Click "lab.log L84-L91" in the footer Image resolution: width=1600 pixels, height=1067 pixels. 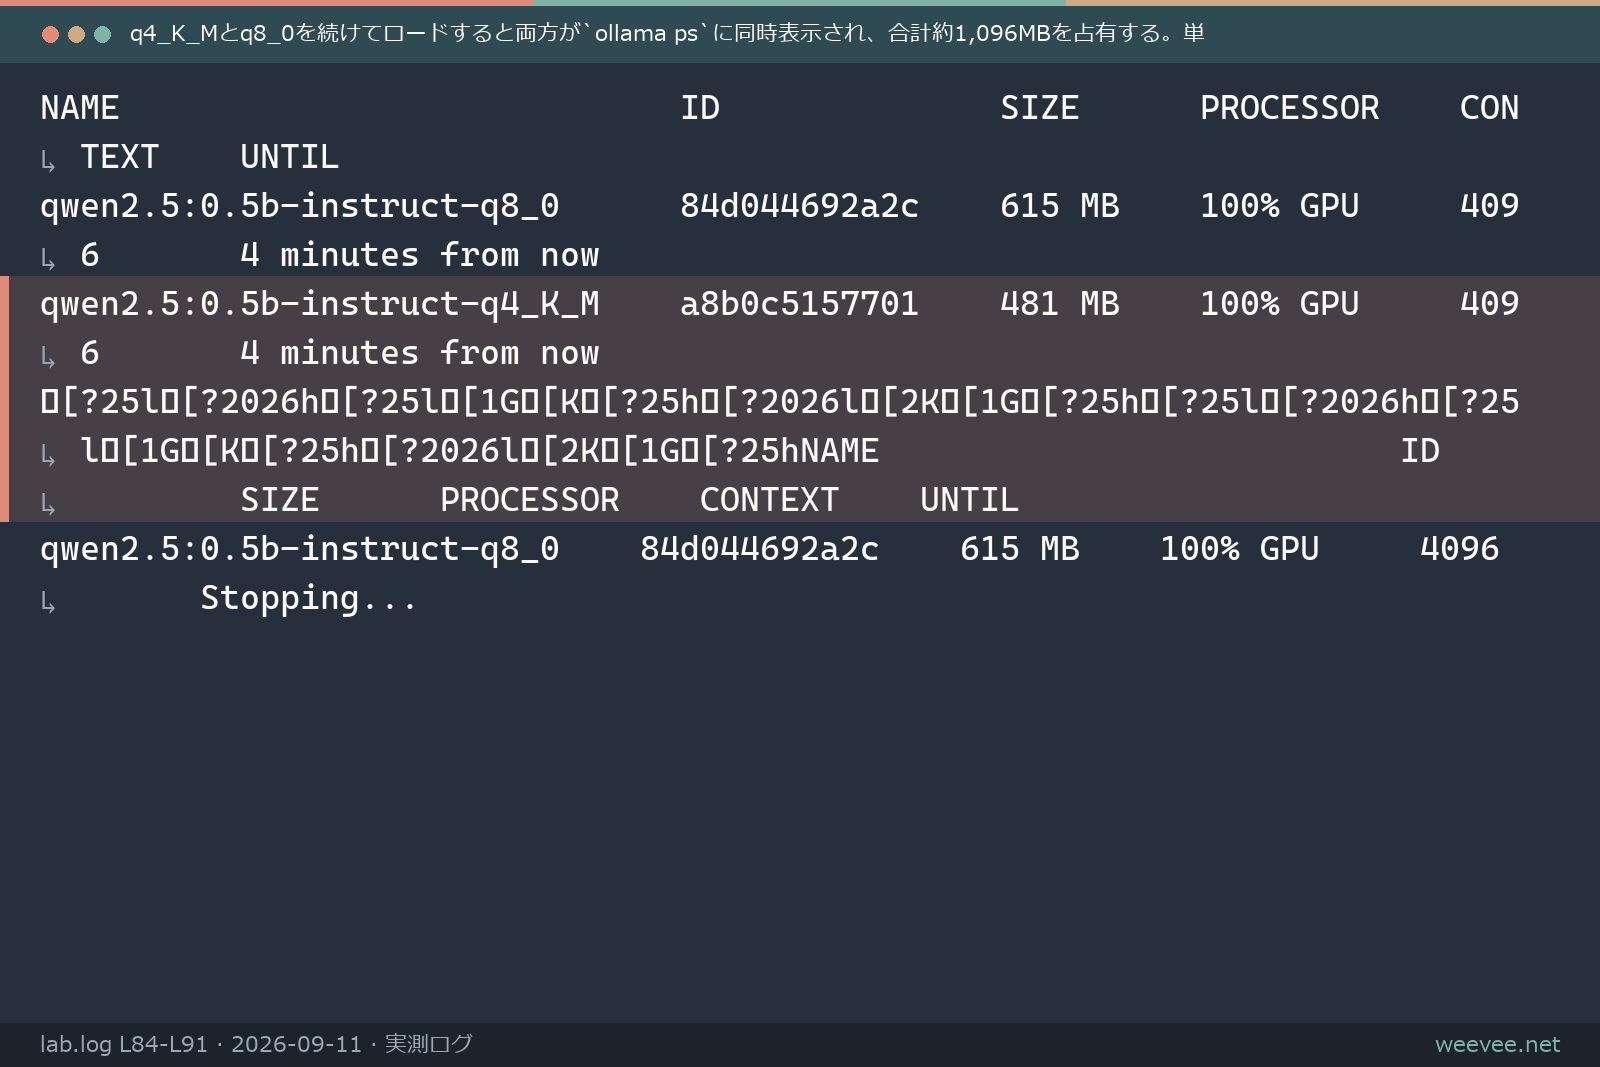coord(123,1044)
